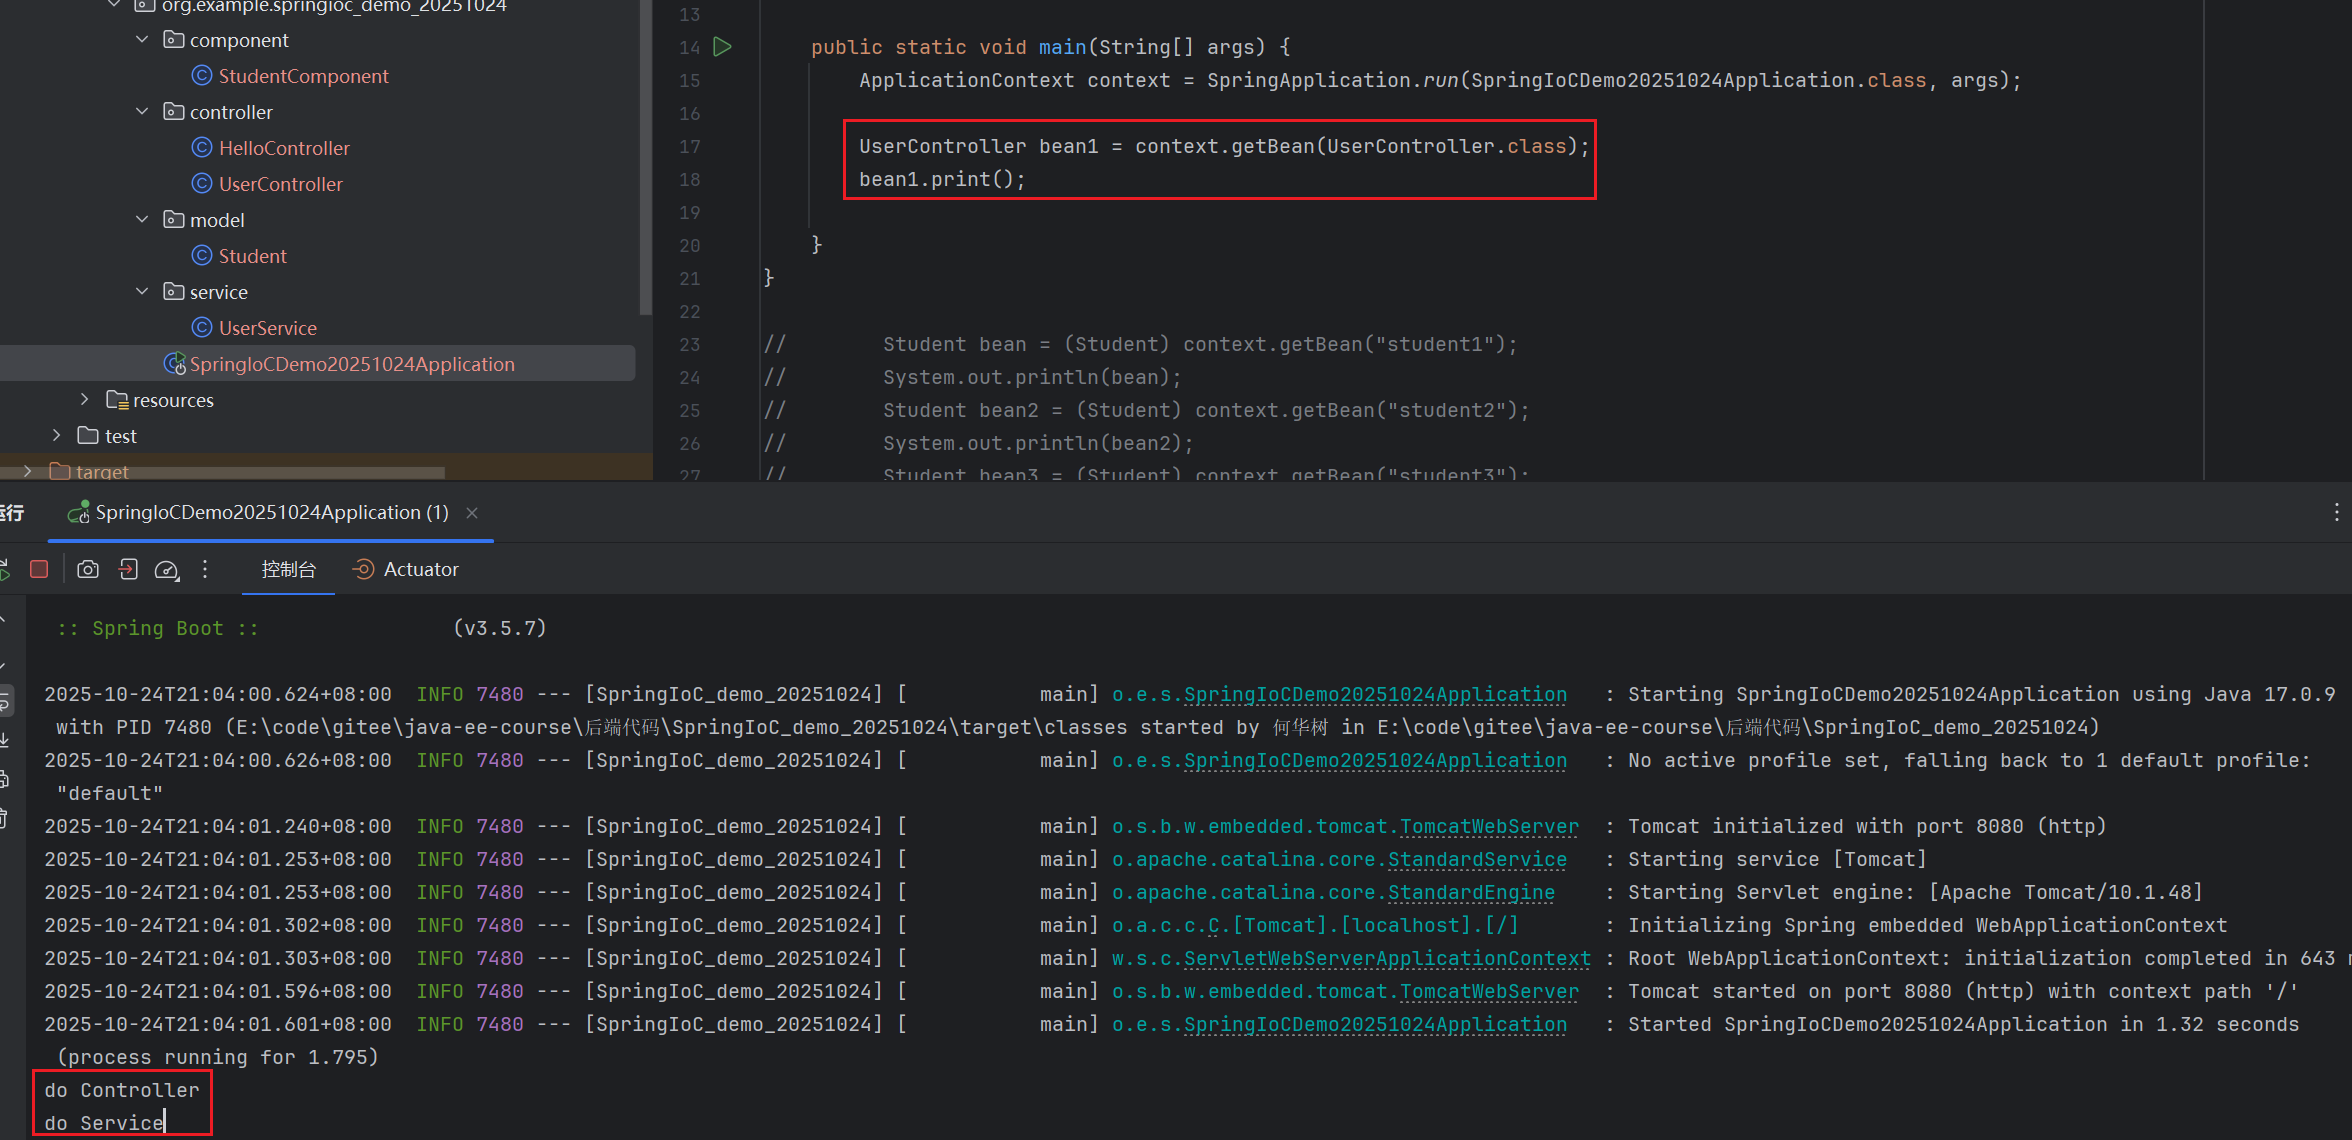The width and height of the screenshot is (2352, 1140).
Task: Expand the resources folder
Action: pyautogui.click(x=85, y=400)
